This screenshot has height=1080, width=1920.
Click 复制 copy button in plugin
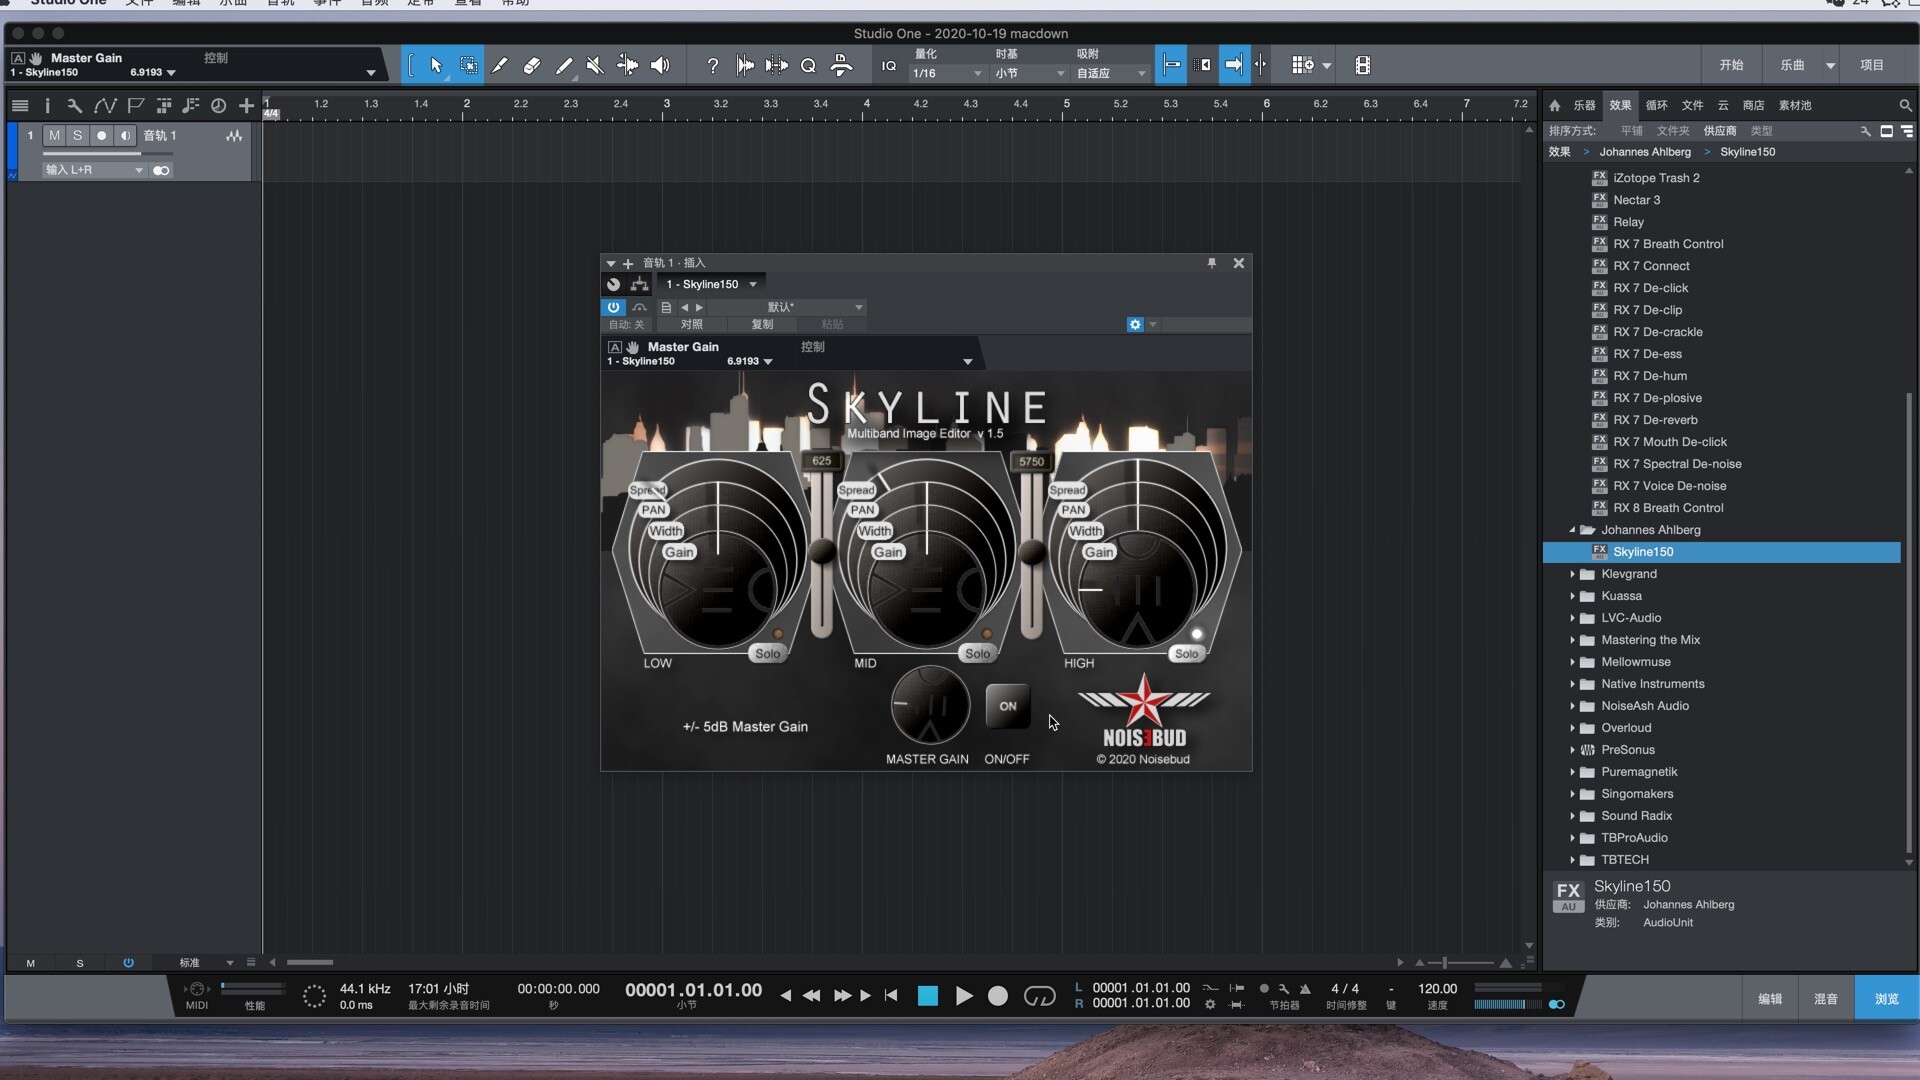(762, 325)
